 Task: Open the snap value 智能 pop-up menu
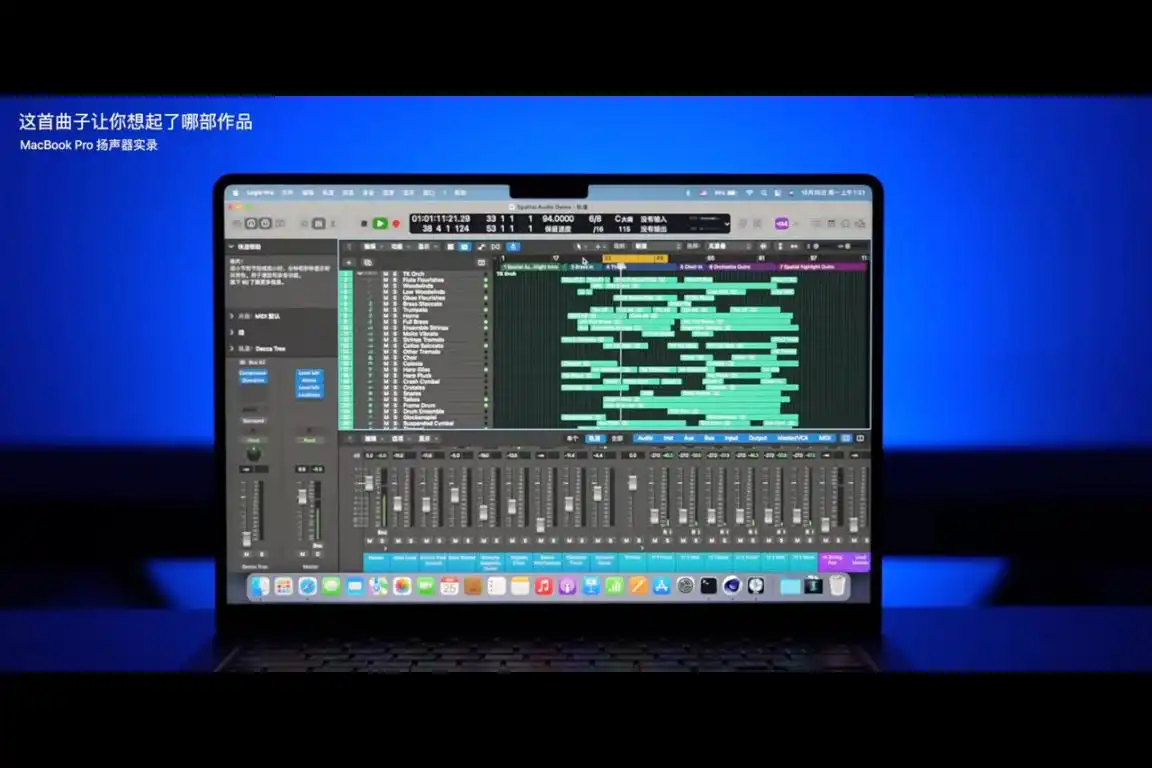[655, 247]
